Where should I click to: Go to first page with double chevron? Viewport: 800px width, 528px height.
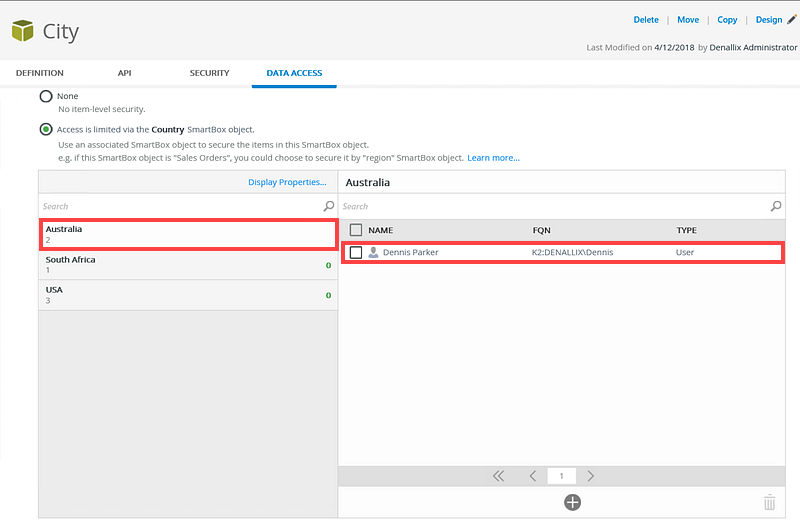tap(498, 476)
